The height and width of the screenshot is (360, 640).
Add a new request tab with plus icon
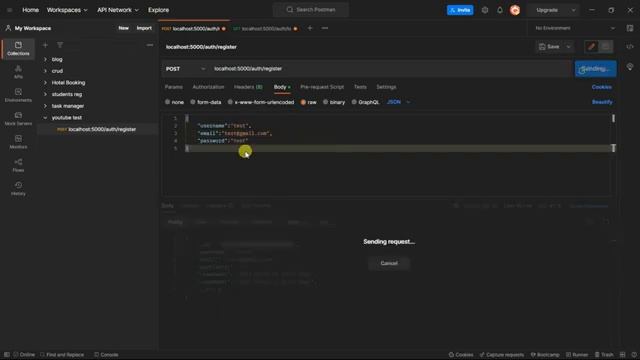coord(310,28)
